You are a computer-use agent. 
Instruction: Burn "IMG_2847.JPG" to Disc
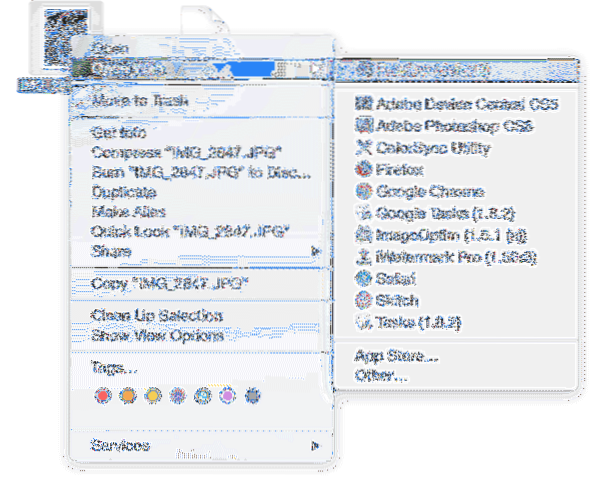pos(201,172)
